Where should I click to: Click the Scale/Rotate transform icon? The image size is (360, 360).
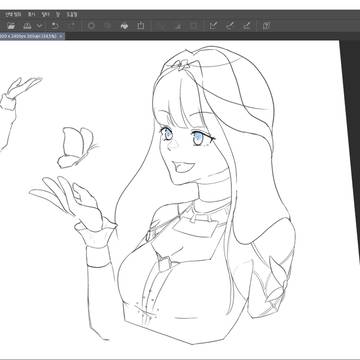(x=141, y=26)
